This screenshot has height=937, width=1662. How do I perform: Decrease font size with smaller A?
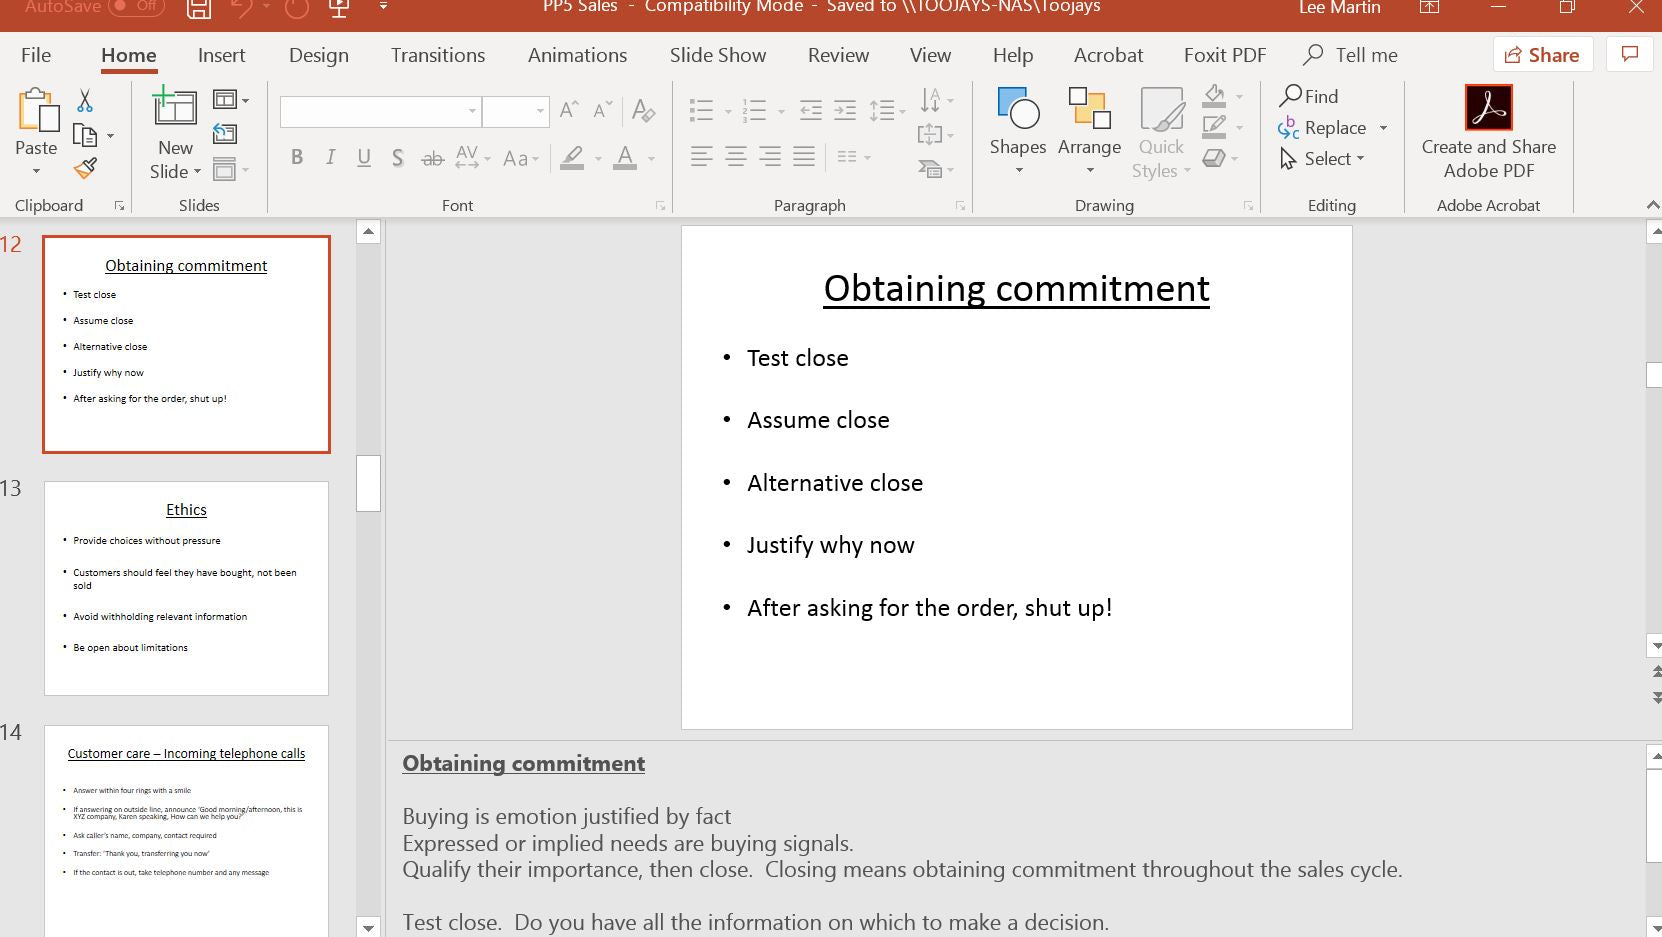click(602, 111)
